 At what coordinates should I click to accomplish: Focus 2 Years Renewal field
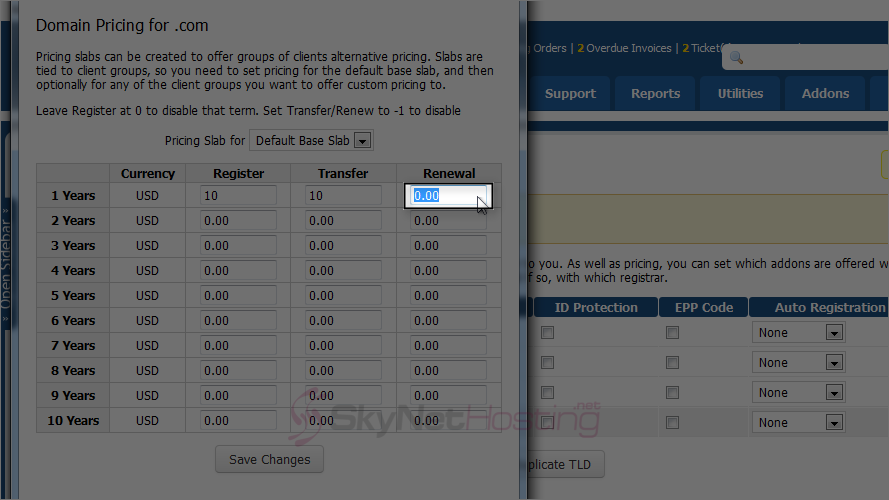(448, 221)
